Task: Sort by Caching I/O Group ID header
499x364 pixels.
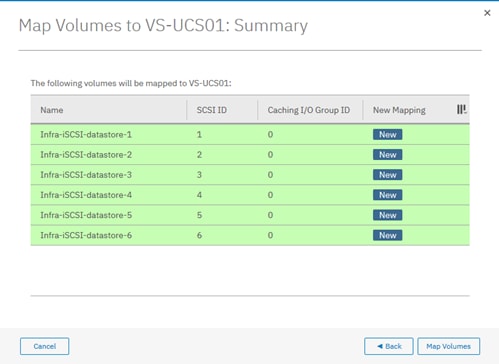Action: click(309, 110)
